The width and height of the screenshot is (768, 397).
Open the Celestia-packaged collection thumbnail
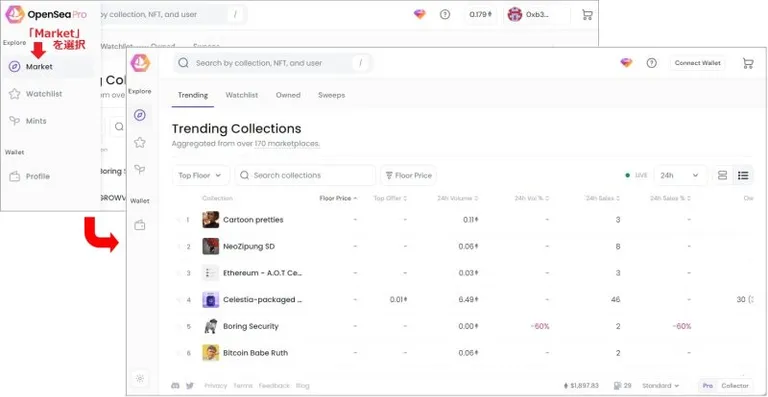pos(211,300)
